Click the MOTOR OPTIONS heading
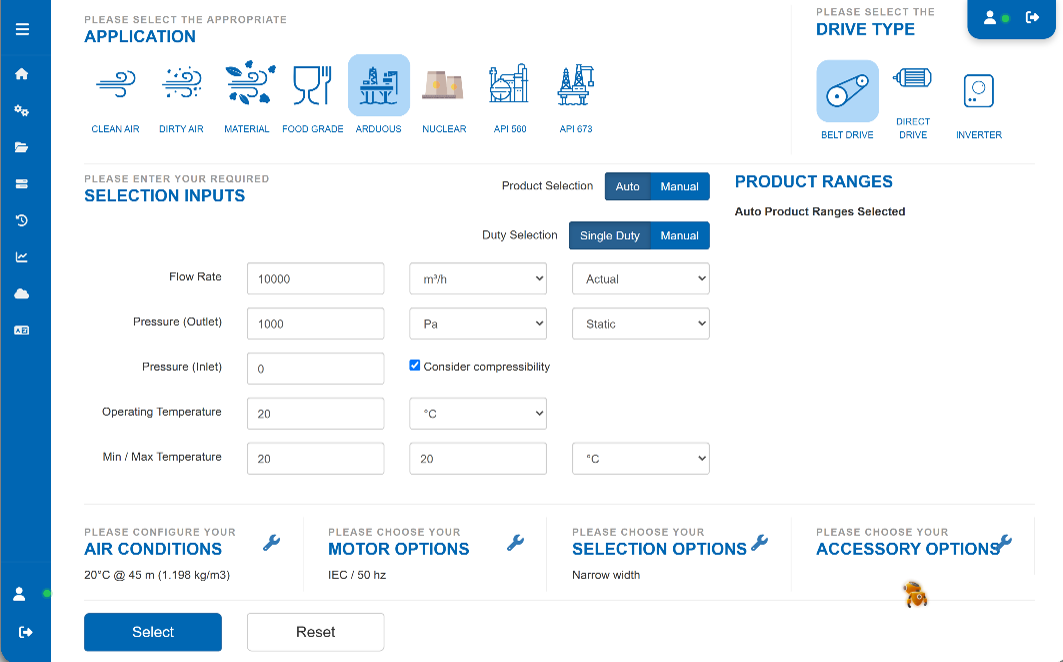This screenshot has height=662, width=1063. 399,549
